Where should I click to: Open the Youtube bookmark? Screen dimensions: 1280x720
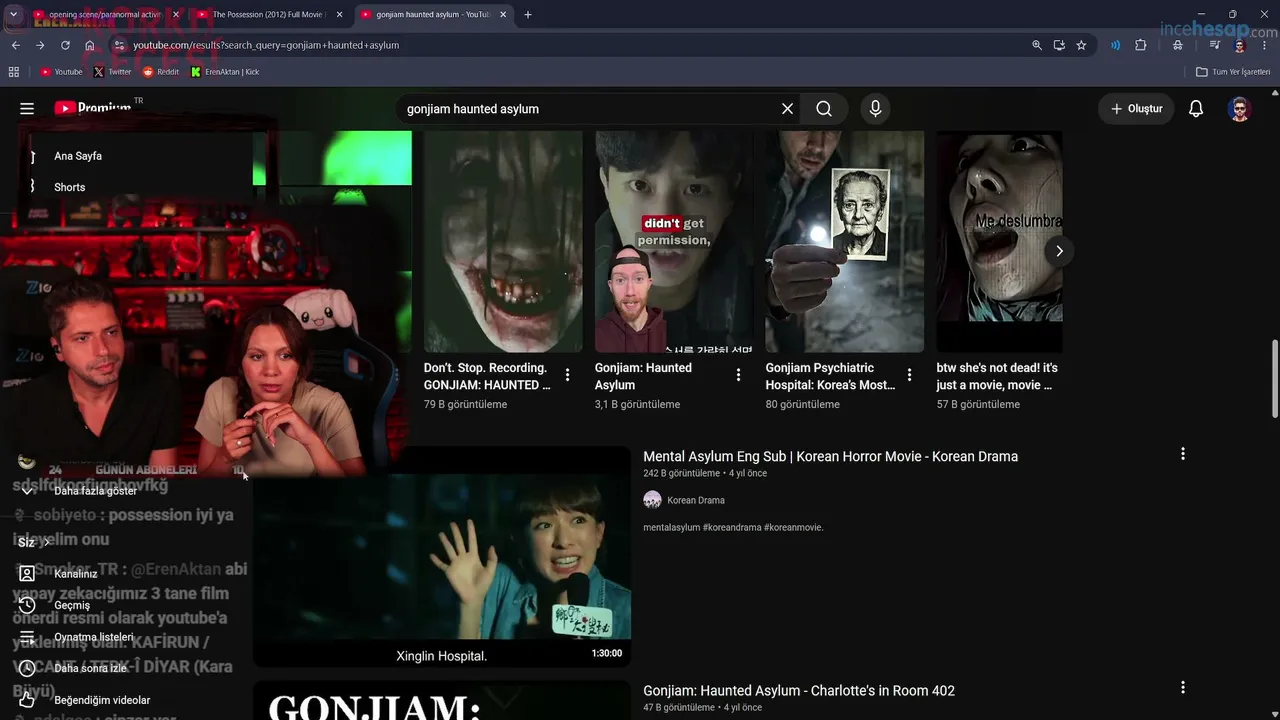pos(61,72)
